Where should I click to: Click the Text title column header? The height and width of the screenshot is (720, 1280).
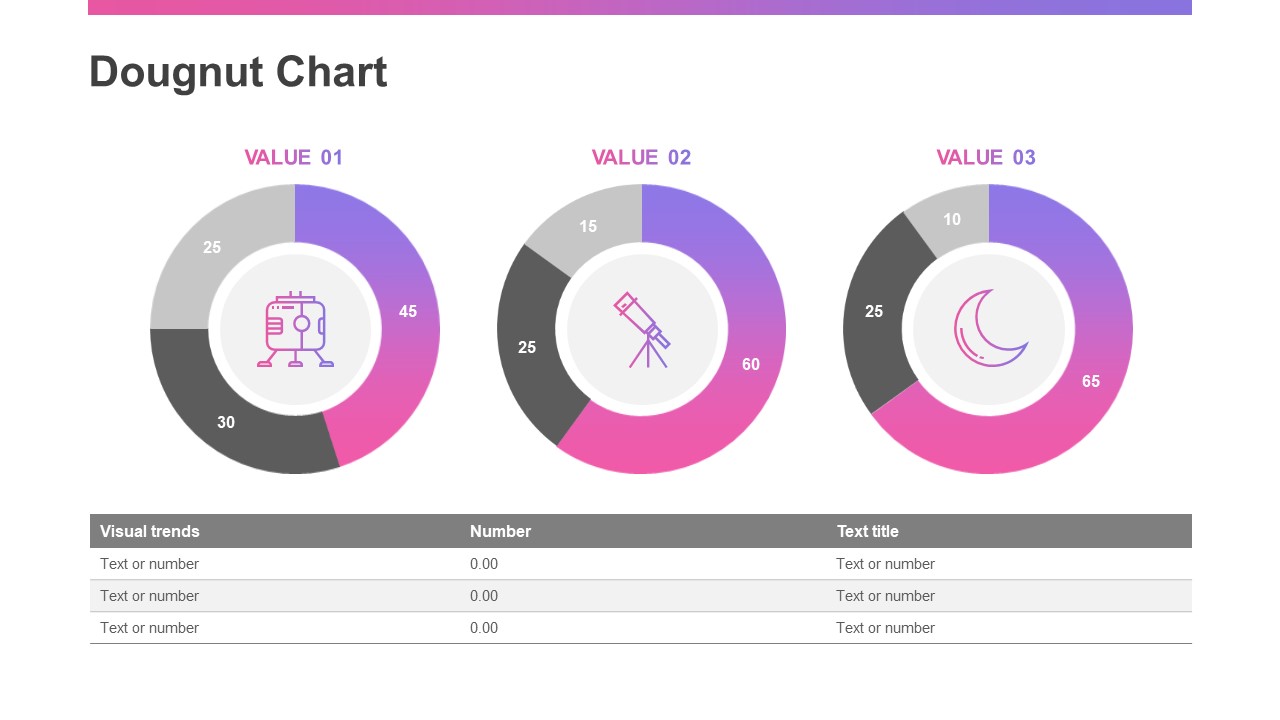[x=868, y=531]
